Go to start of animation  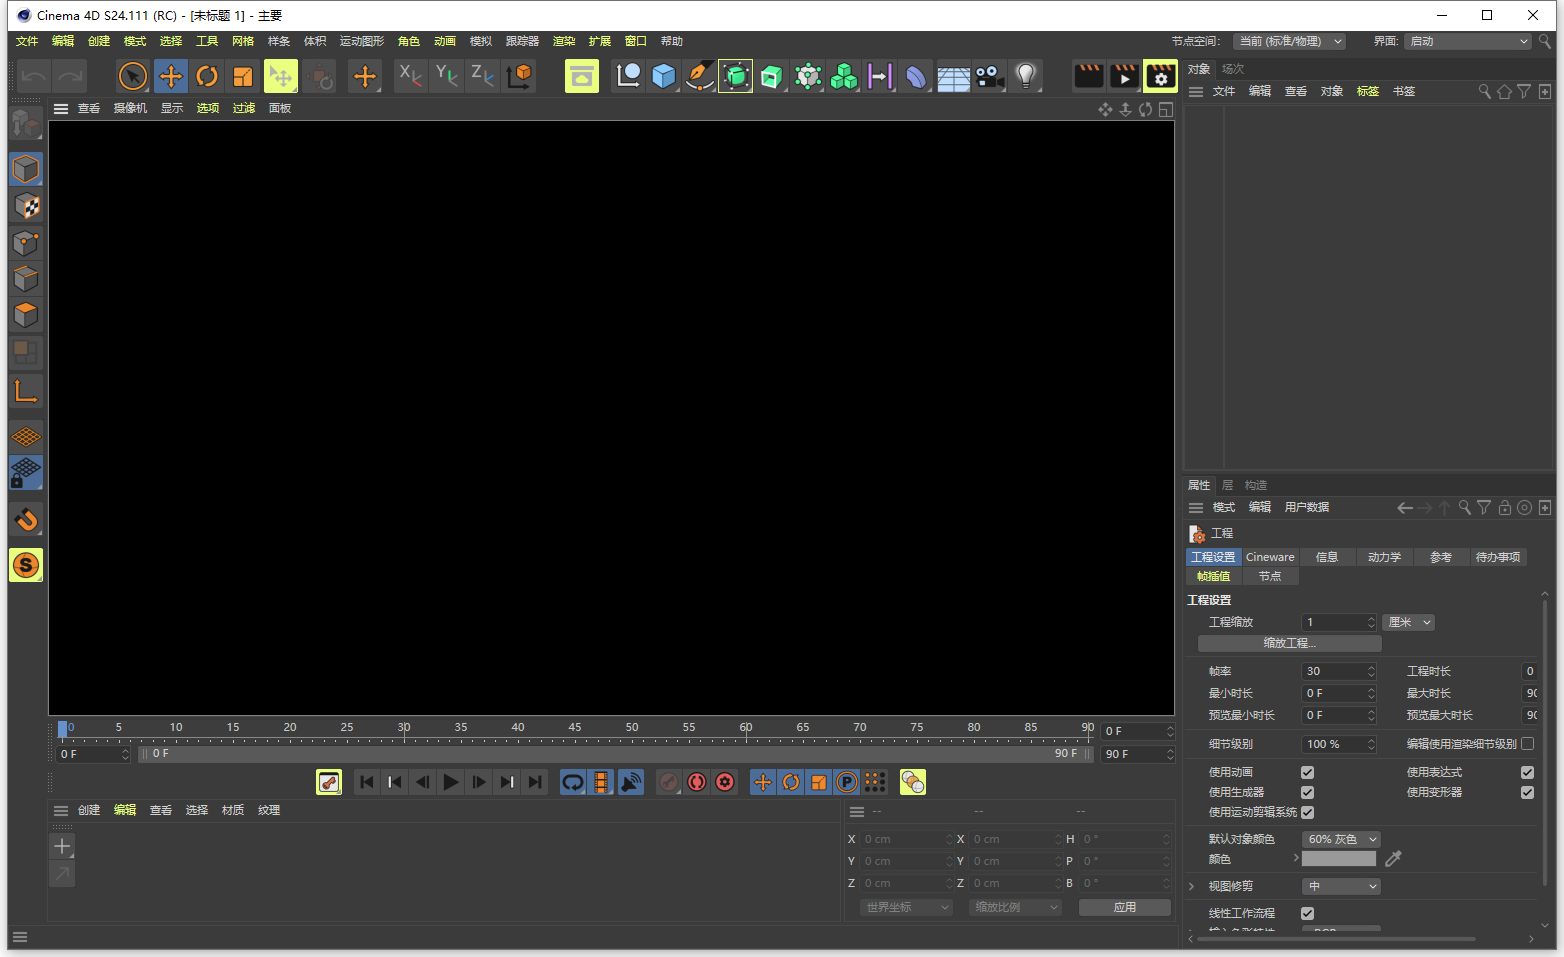click(x=367, y=782)
